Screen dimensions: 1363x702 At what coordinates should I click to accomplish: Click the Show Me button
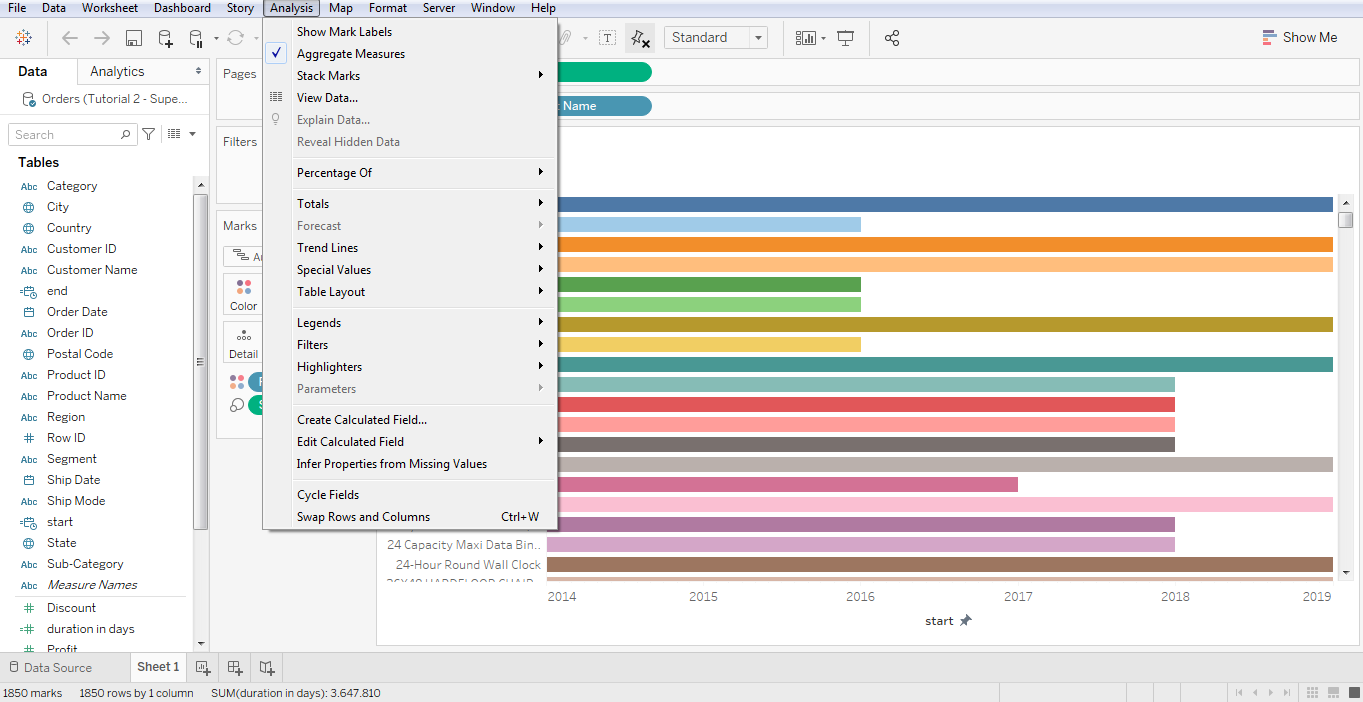tap(1299, 38)
